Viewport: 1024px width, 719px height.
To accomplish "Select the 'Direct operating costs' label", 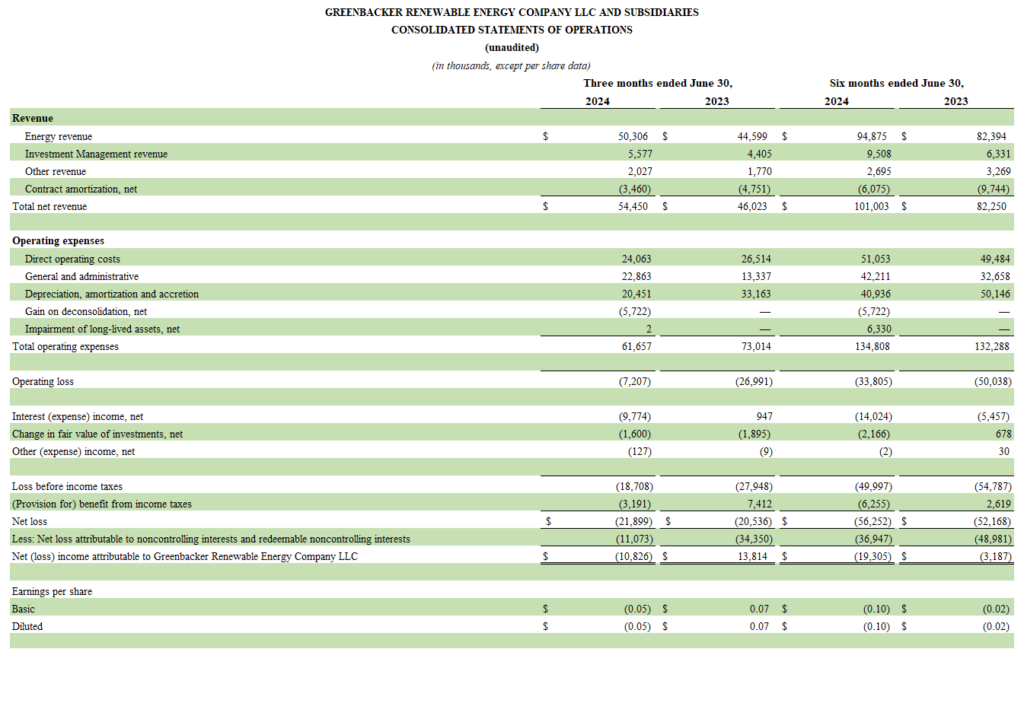I will pos(72,259).
